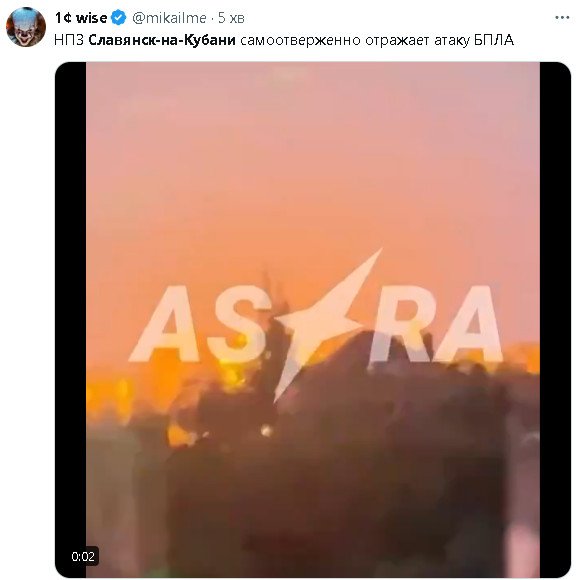
Task: Click the bright white light spot in video
Action: tap(266, 431)
